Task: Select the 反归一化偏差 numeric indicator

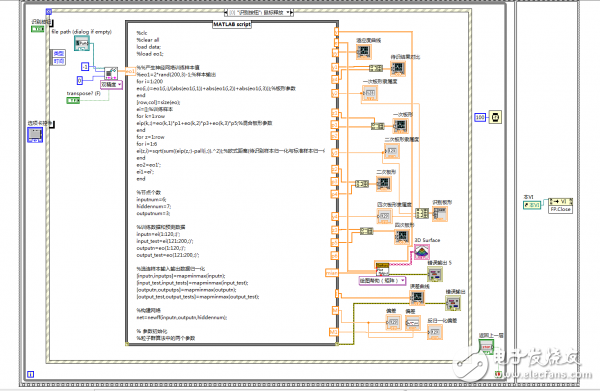Action: pyautogui.click(x=435, y=332)
